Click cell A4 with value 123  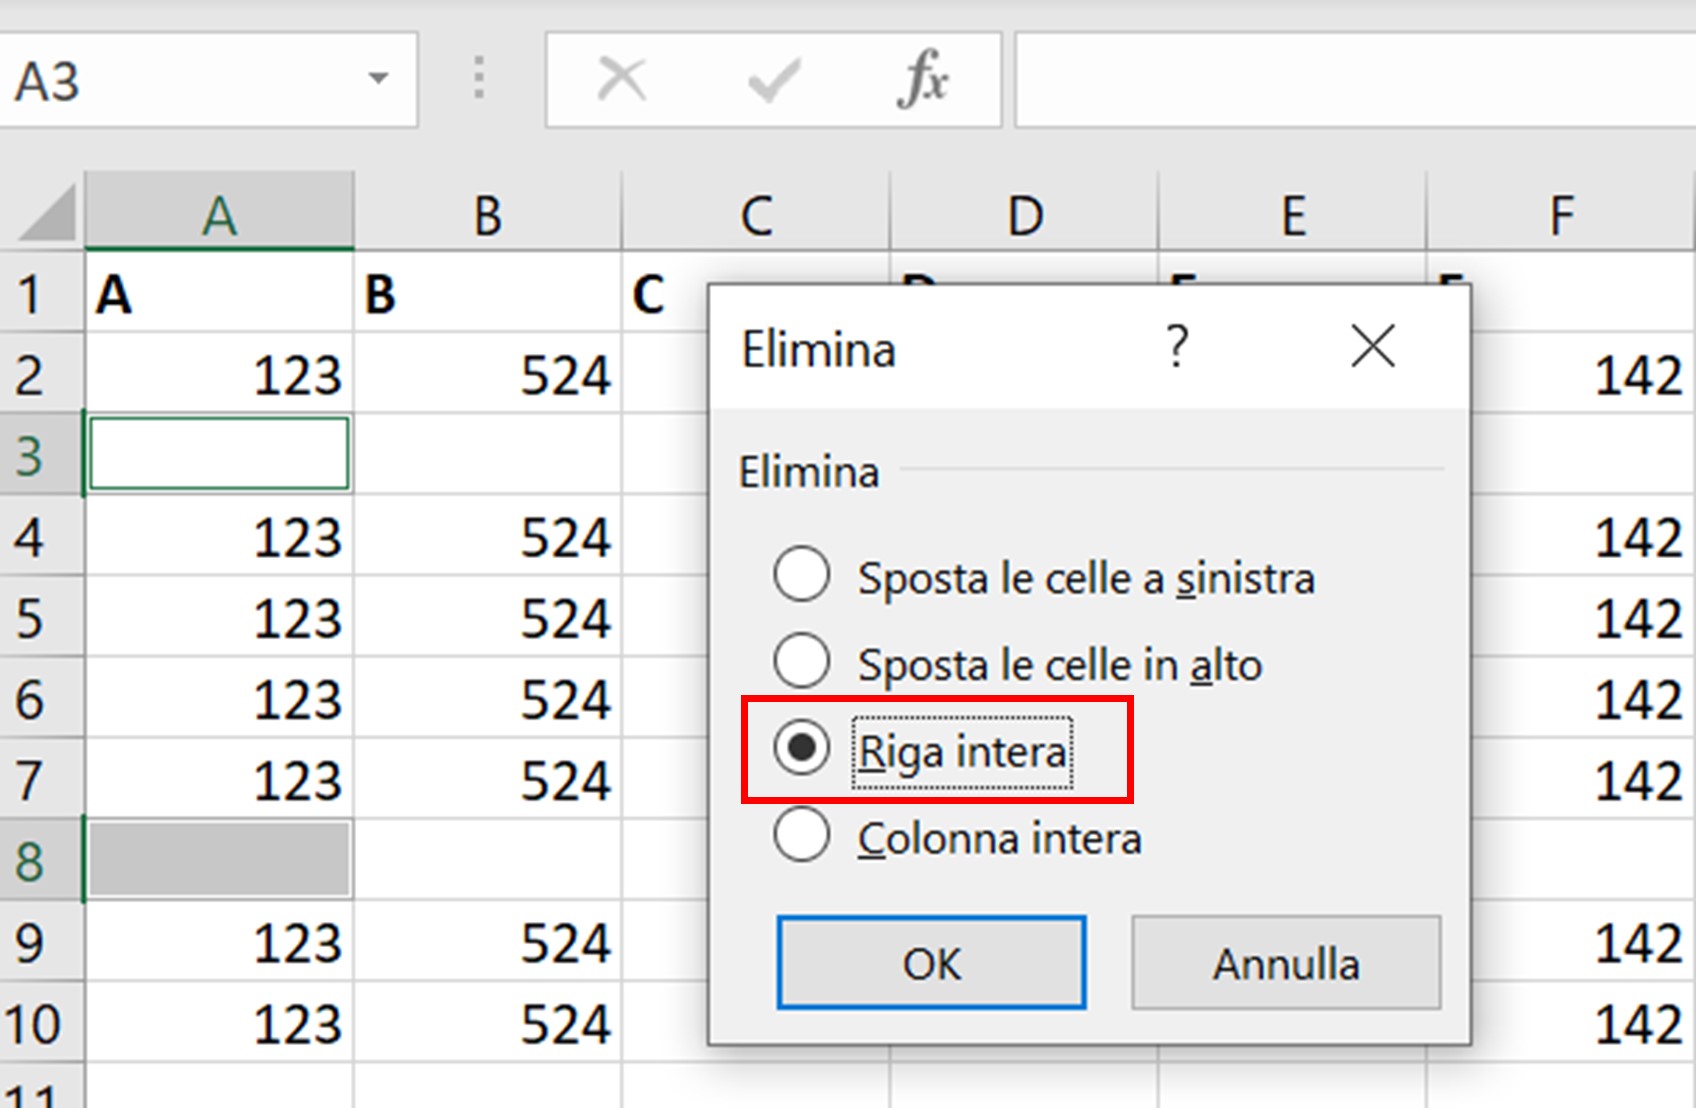click(219, 535)
